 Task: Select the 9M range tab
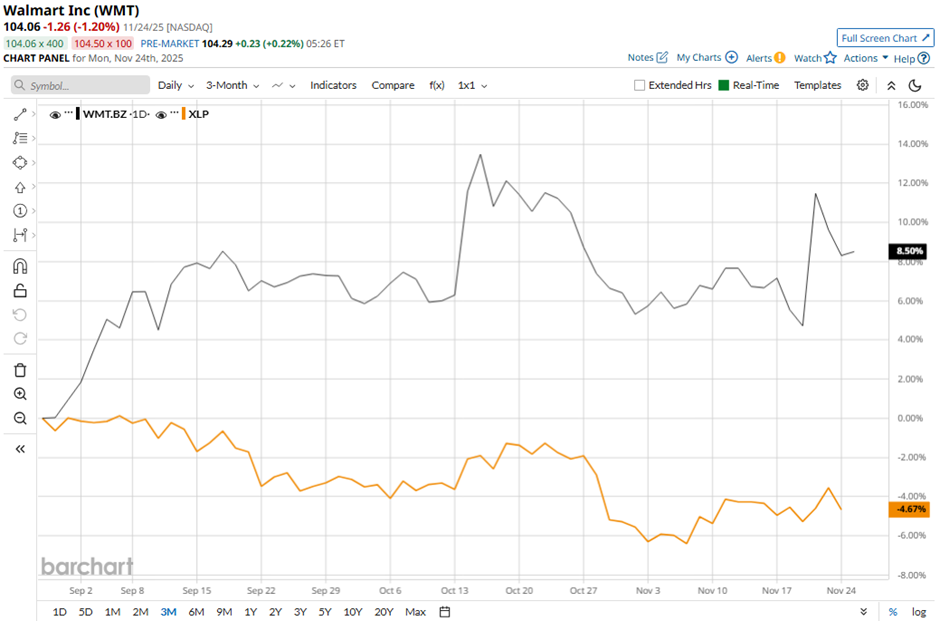[224, 612]
